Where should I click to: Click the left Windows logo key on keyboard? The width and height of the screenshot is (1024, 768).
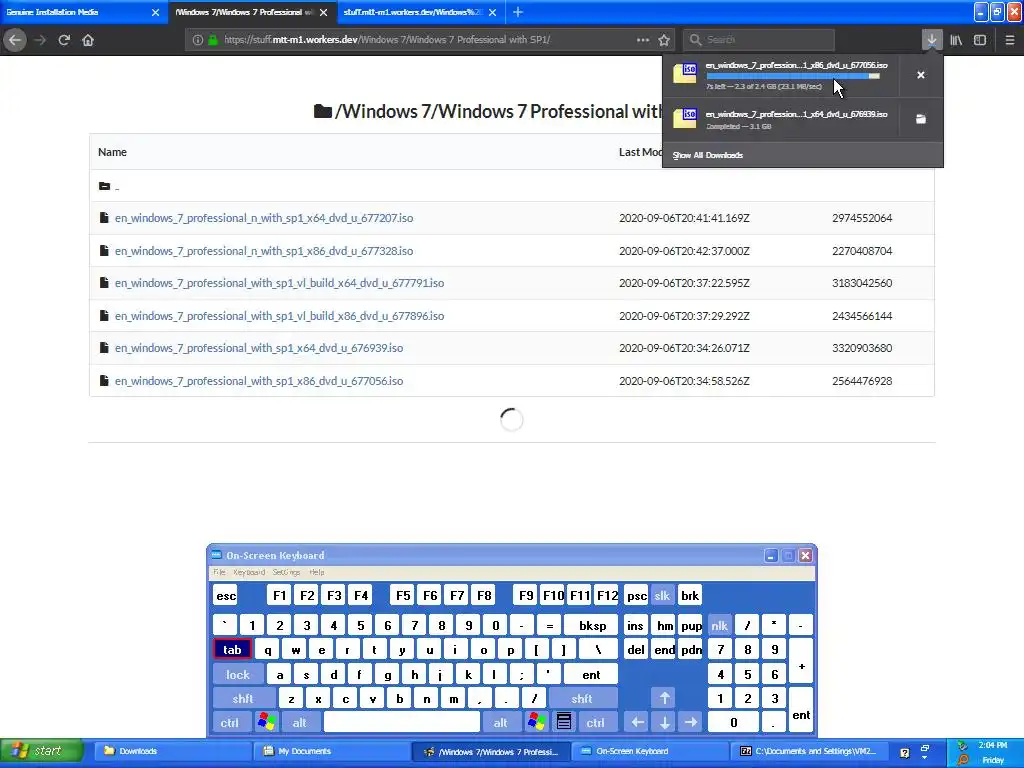coord(266,722)
